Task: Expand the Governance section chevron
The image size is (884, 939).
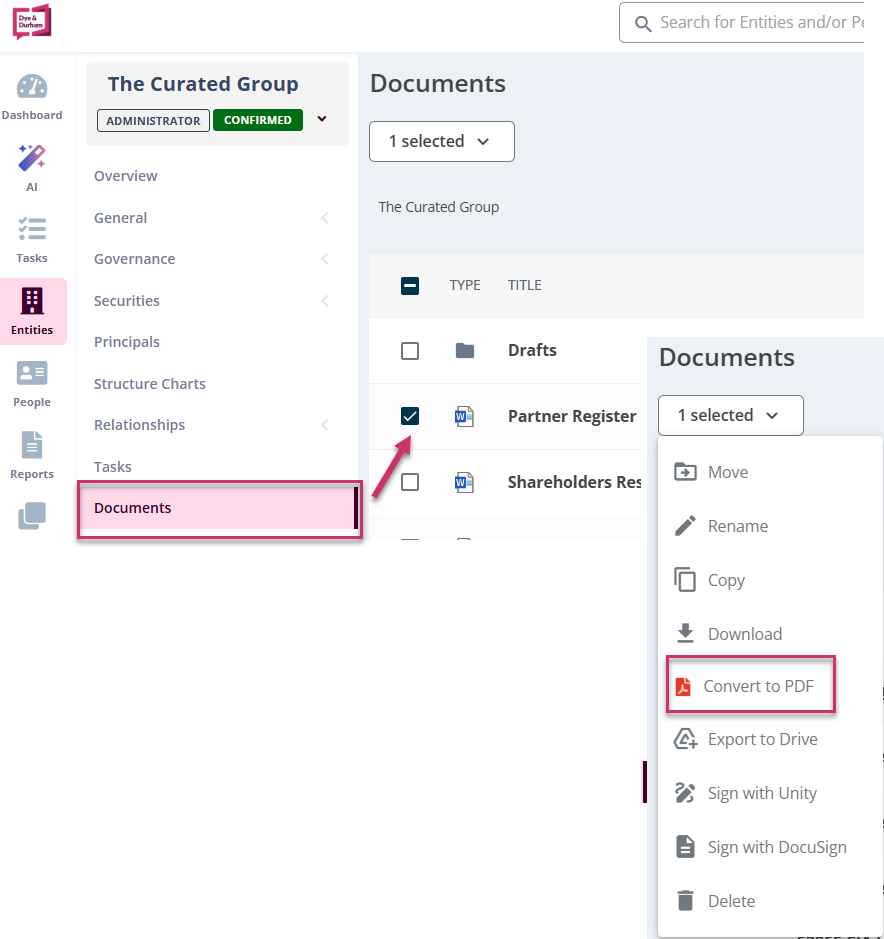Action: coord(325,259)
